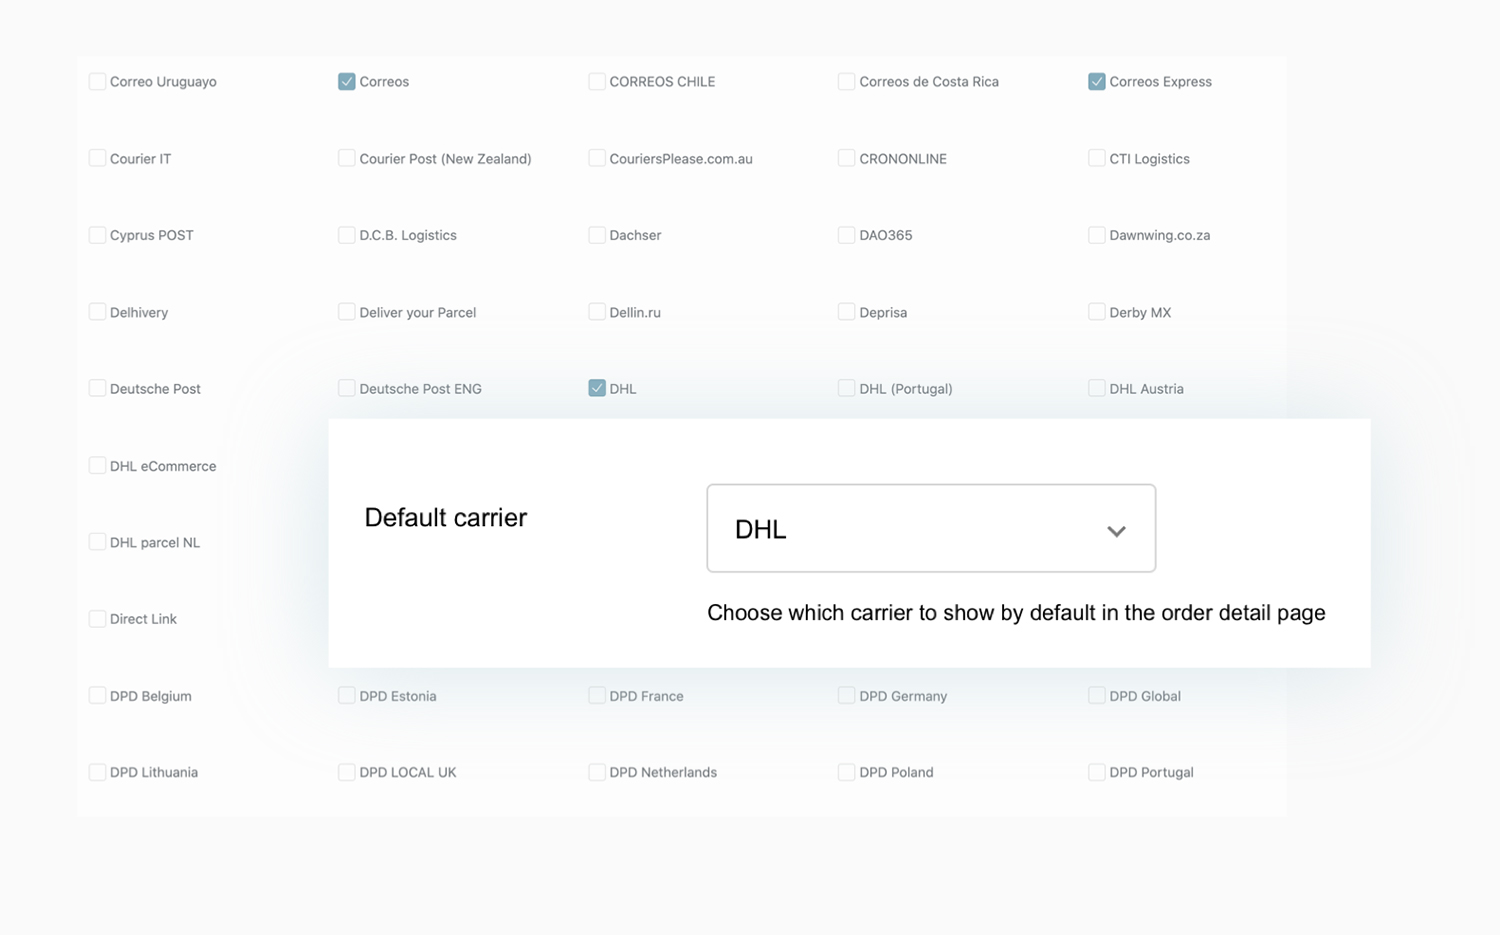Check the Delhivery carrier box
The height and width of the screenshot is (935, 1500).
(97, 312)
